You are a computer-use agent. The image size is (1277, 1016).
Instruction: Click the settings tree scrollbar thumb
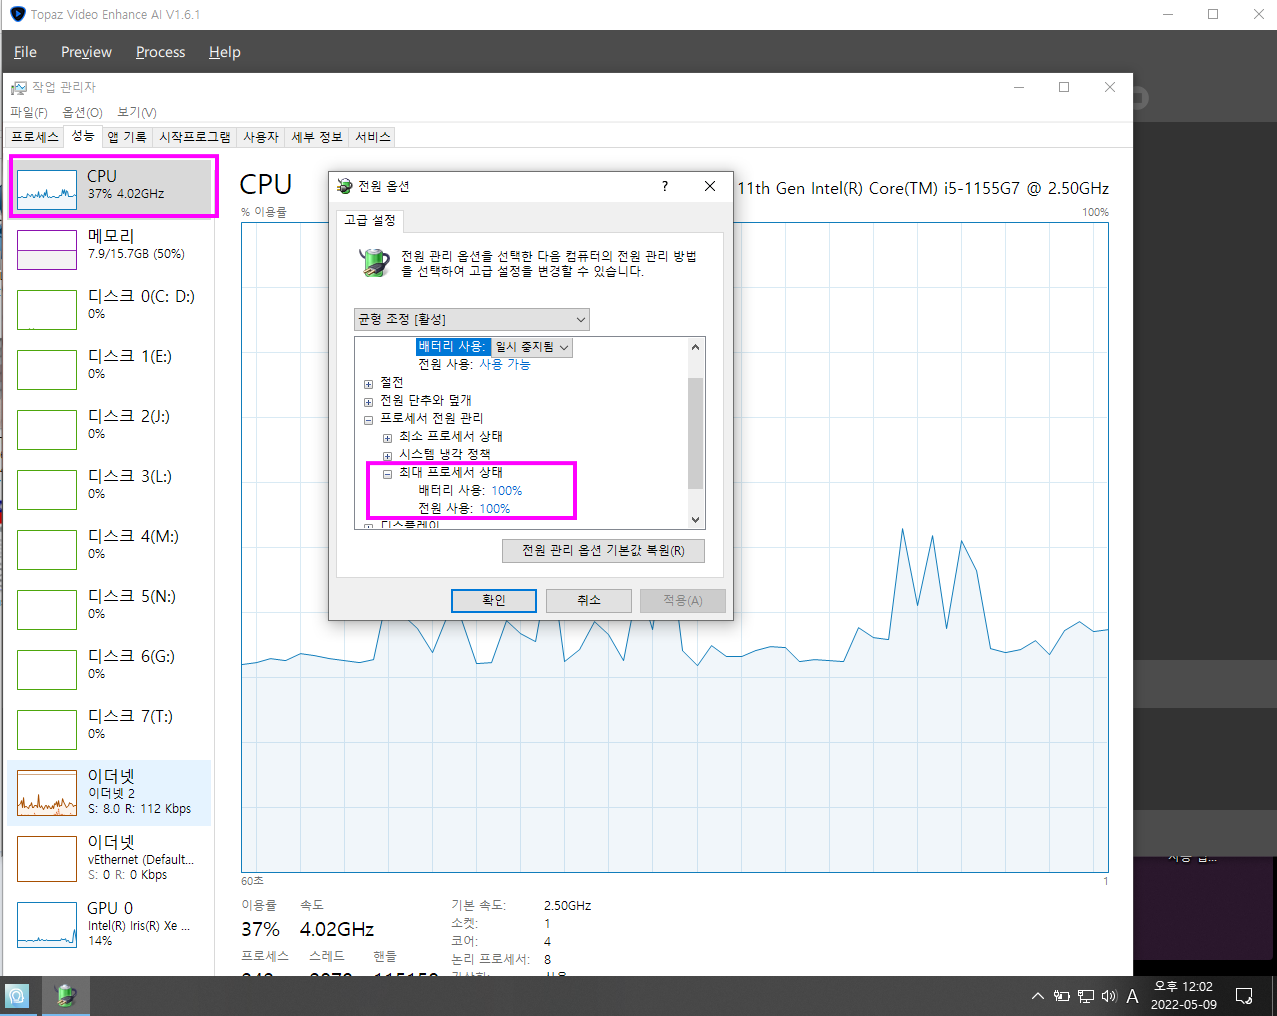696,433
